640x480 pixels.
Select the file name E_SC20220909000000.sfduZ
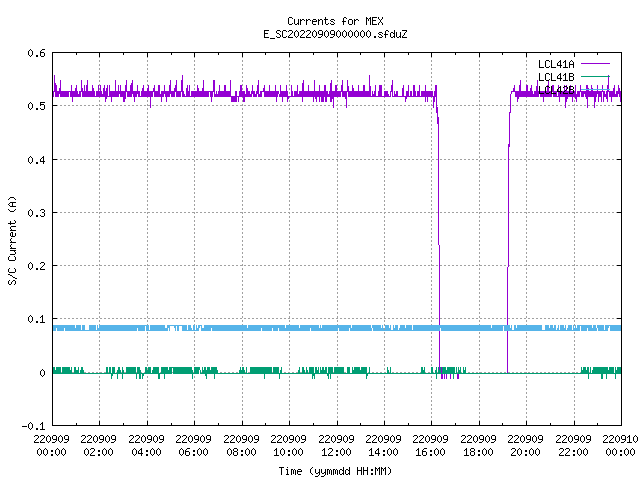click(335, 34)
